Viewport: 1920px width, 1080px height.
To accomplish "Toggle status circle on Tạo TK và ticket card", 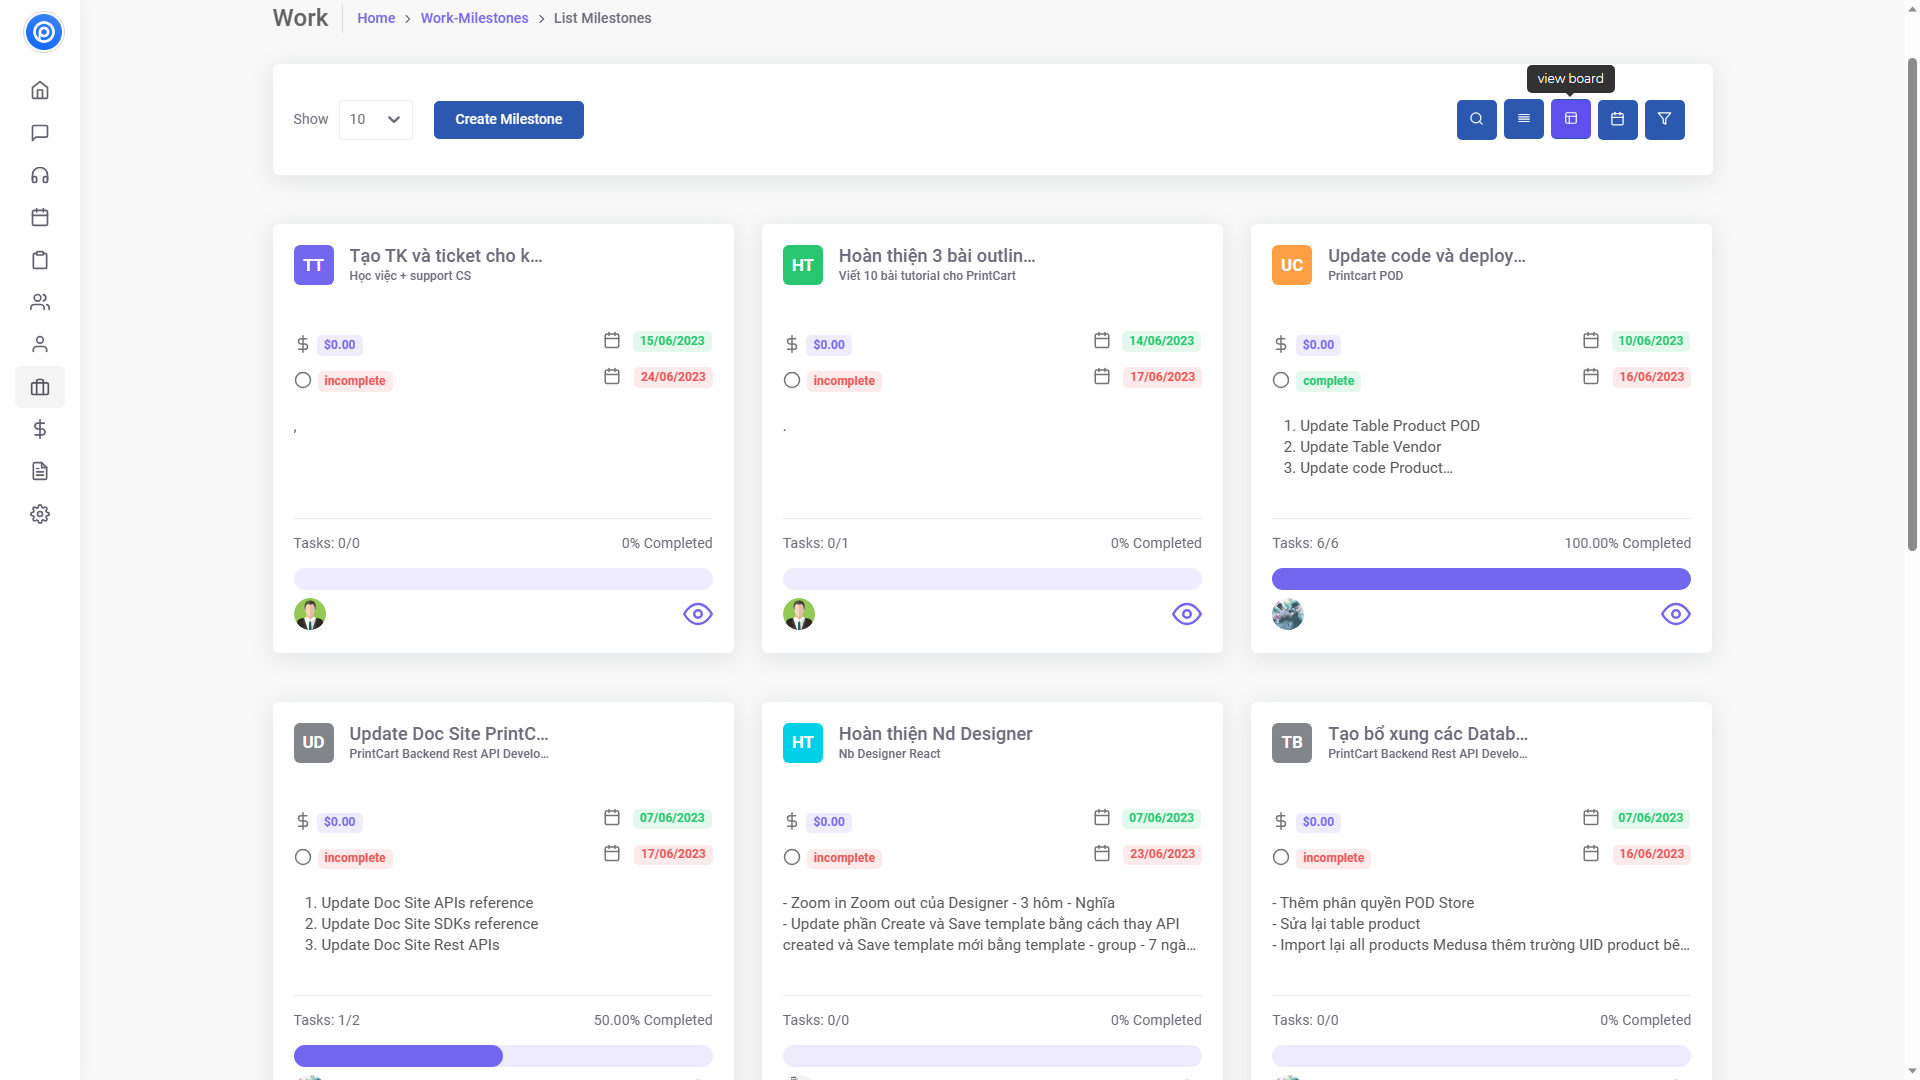I will click(302, 380).
